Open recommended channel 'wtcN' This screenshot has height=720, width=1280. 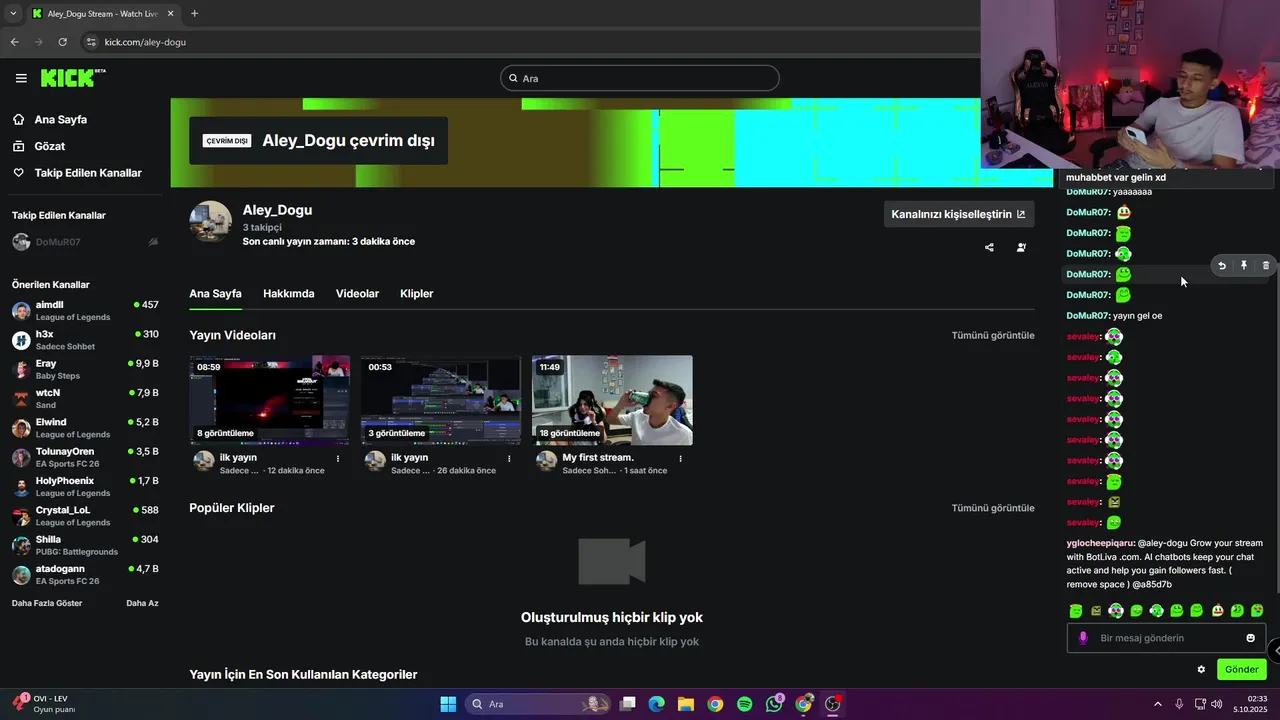coord(85,399)
